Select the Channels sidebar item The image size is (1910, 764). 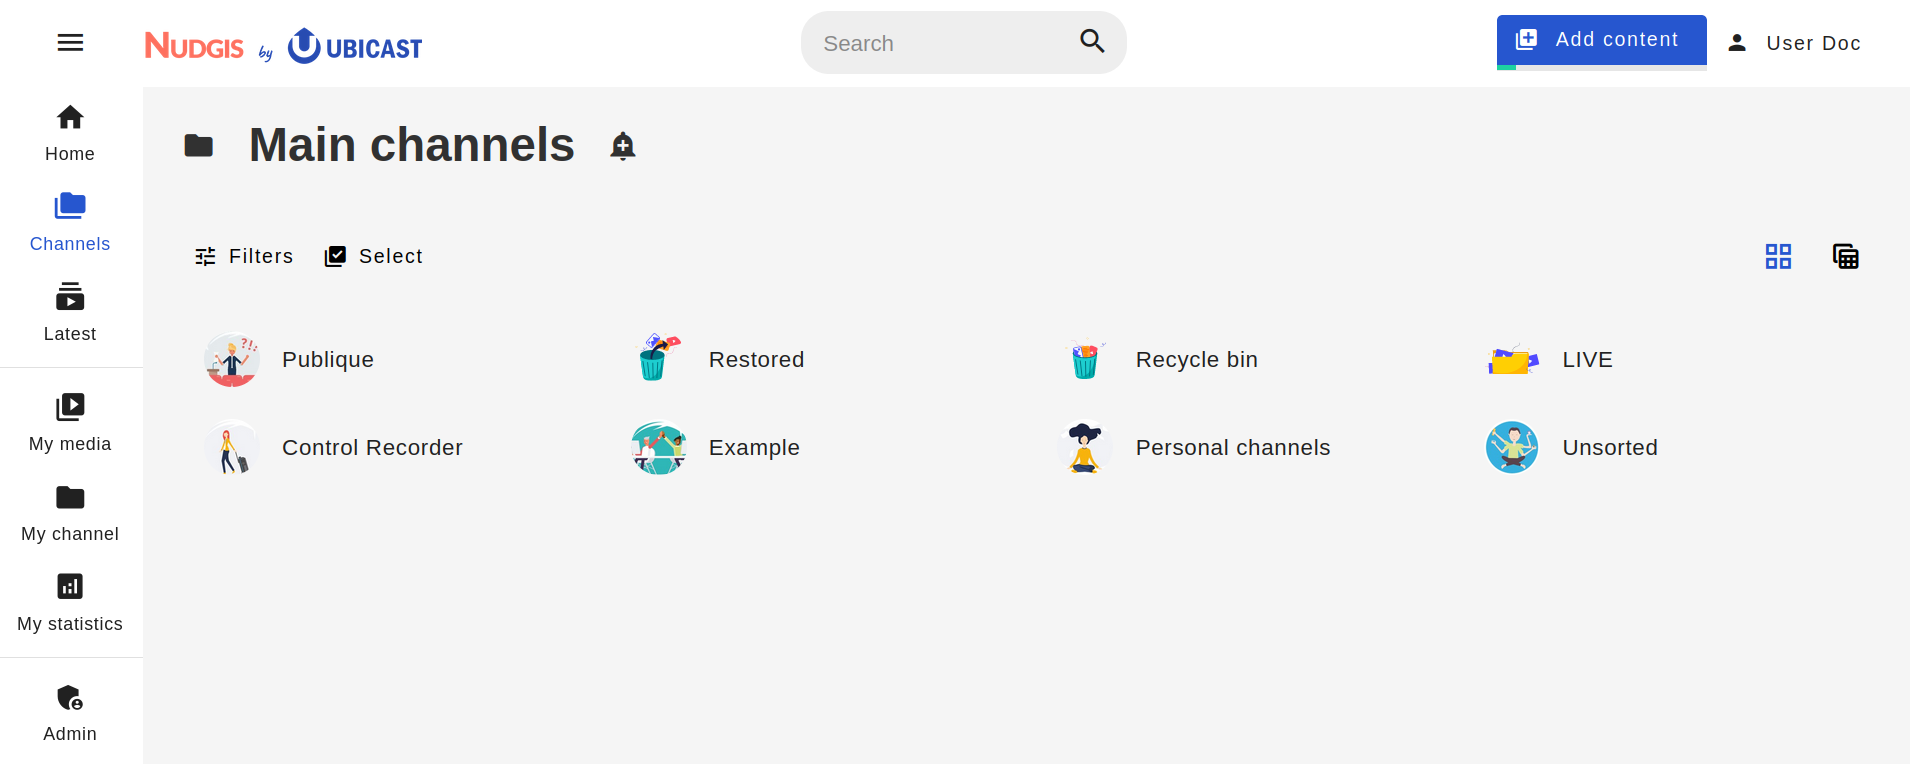pos(70,223)
